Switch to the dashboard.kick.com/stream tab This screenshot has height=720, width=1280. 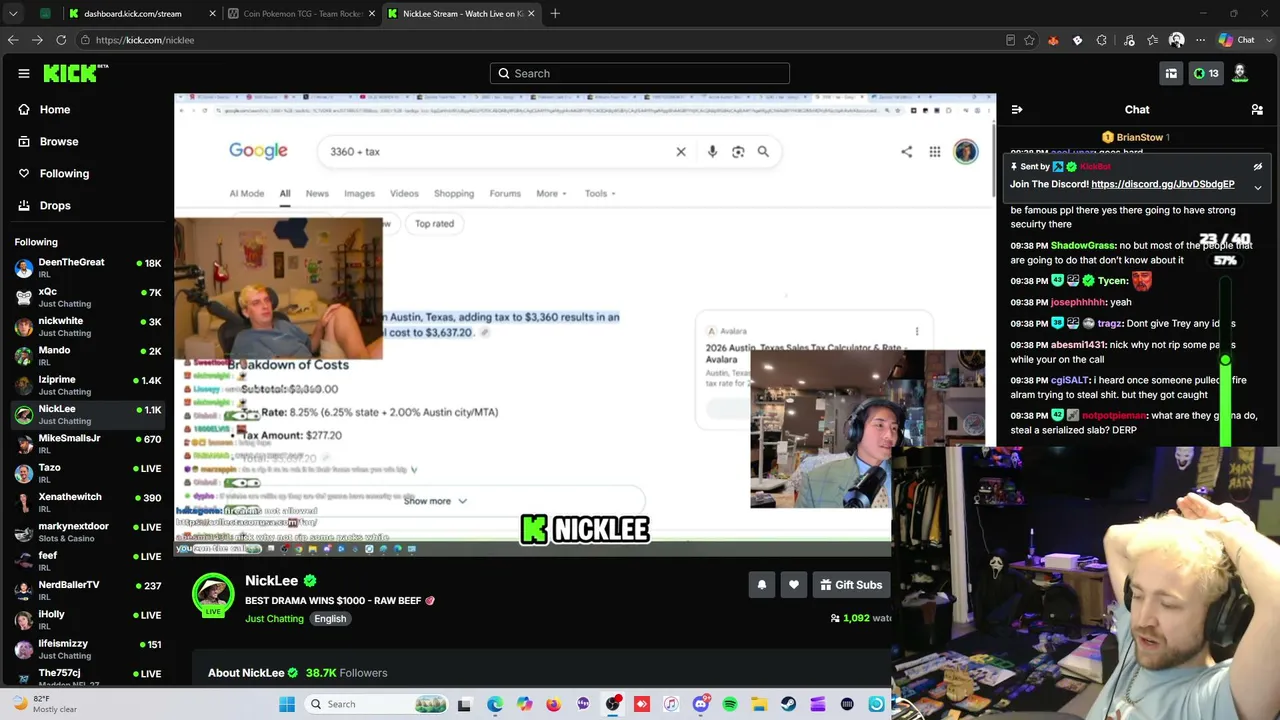tap(142, 14)
